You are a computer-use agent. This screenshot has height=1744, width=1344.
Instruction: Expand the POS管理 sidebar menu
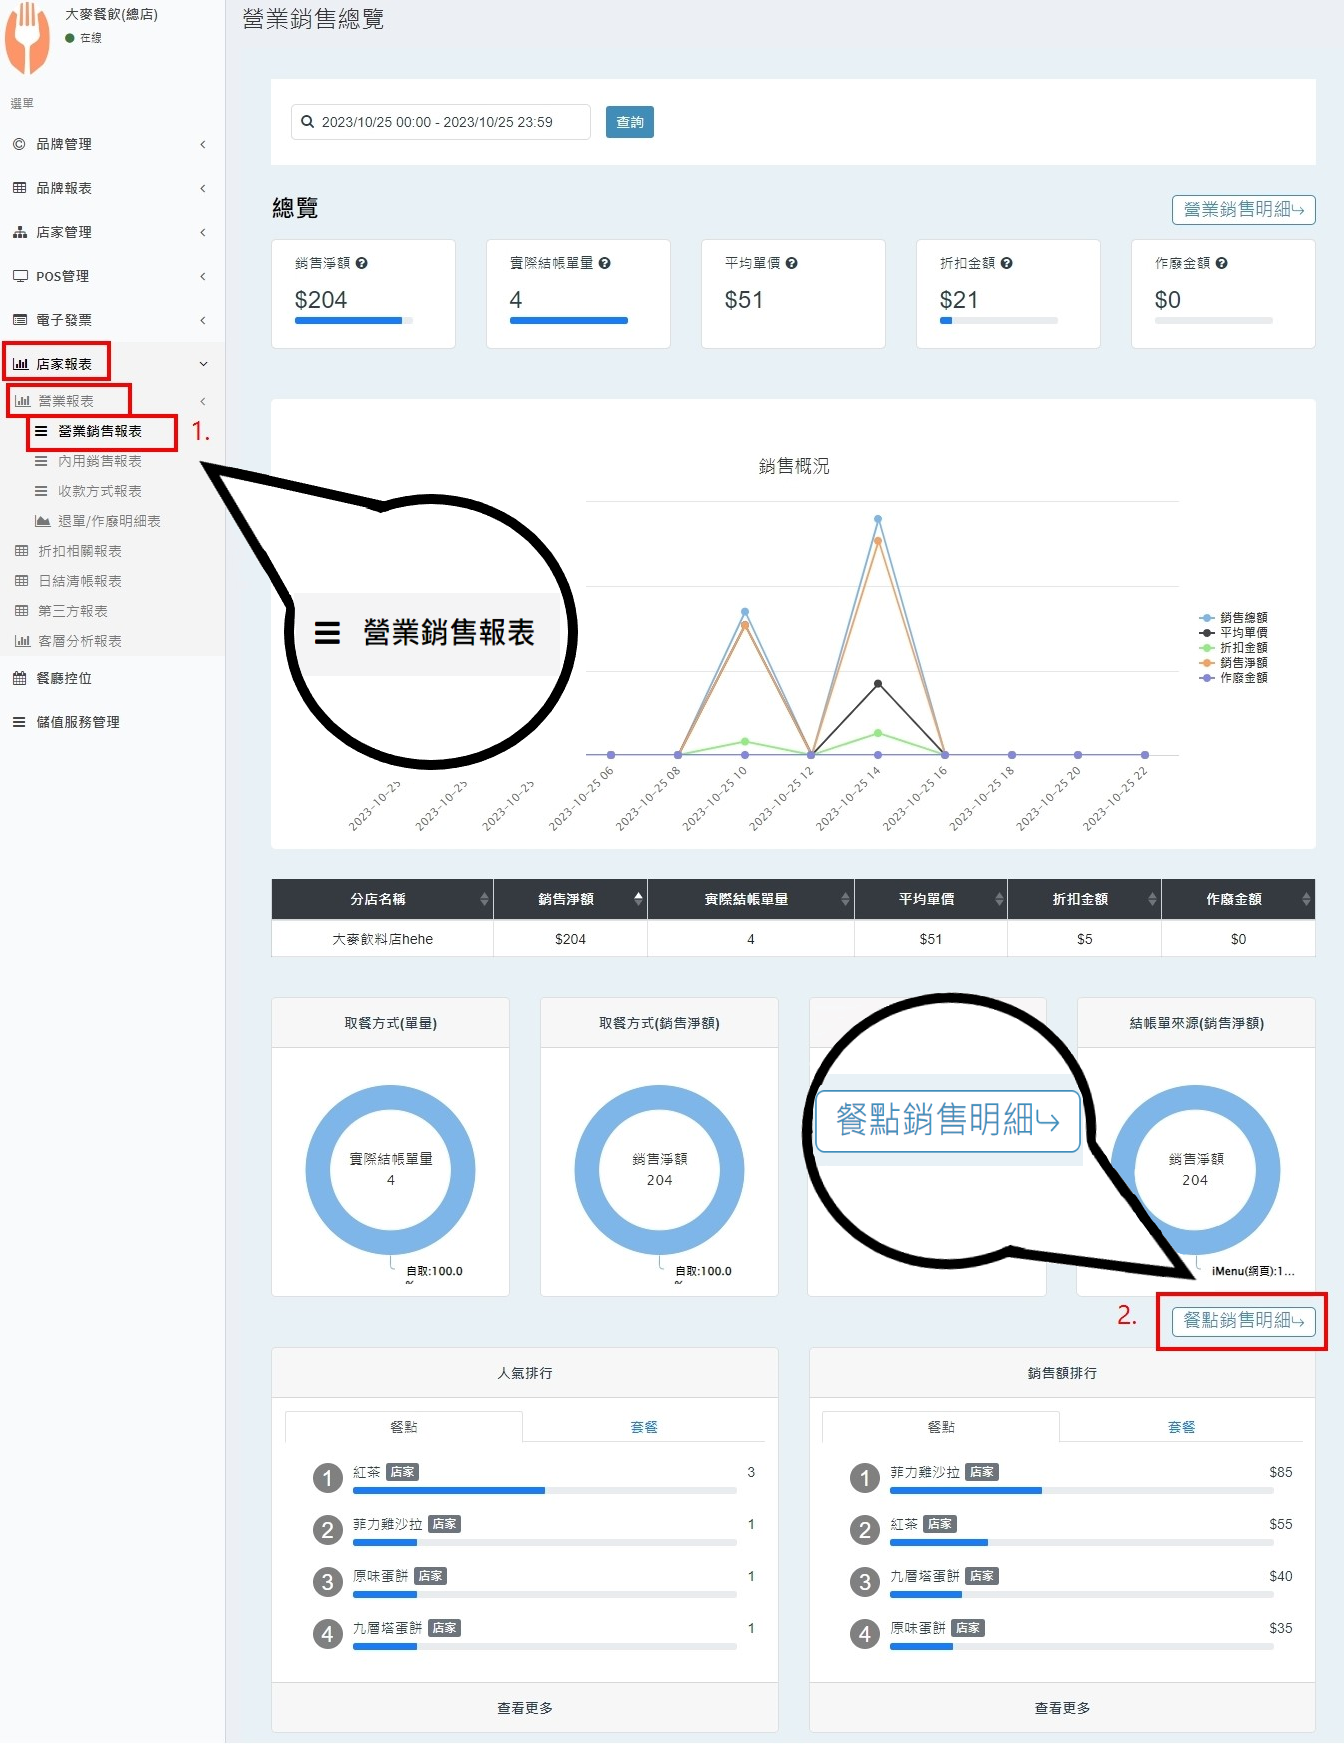(110, 276)
